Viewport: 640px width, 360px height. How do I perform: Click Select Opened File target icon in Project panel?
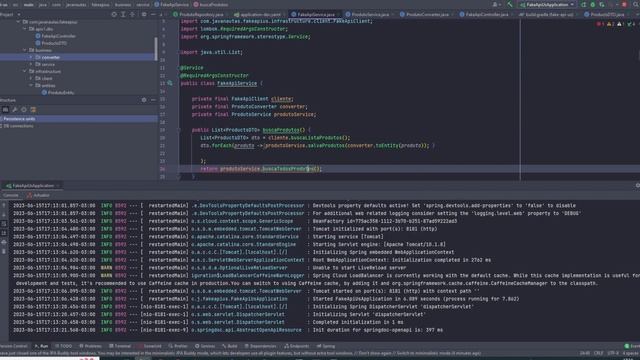(x=114, y=14)
